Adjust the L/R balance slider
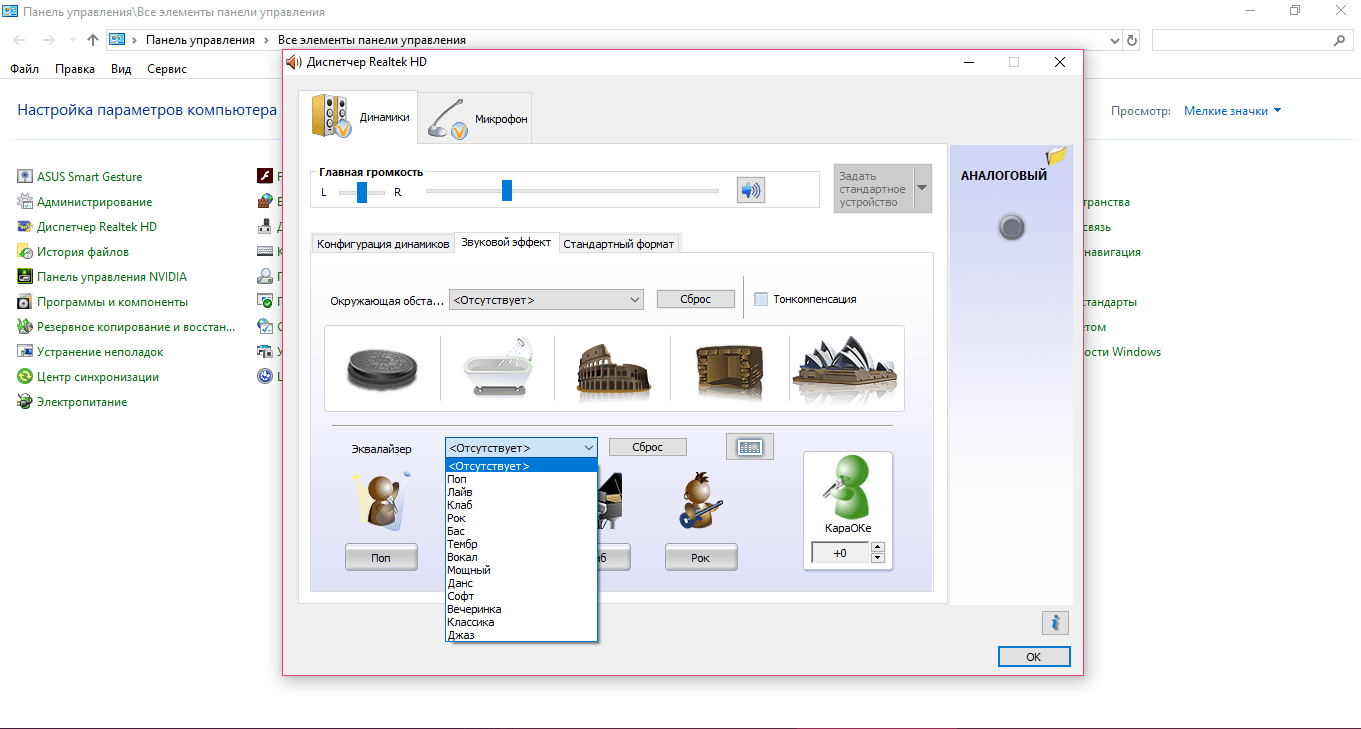Viewport: 1361px width, 729px height. (x=362, y=192)
